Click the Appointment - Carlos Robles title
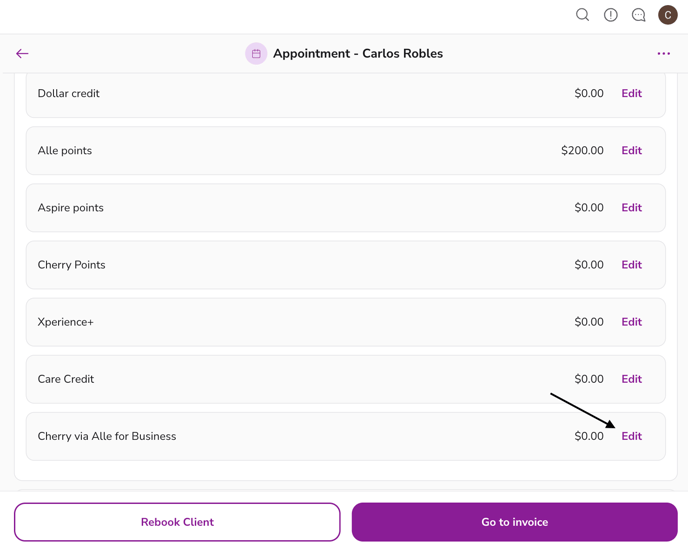This screenshot has width=688, height=549. point(357,54)
